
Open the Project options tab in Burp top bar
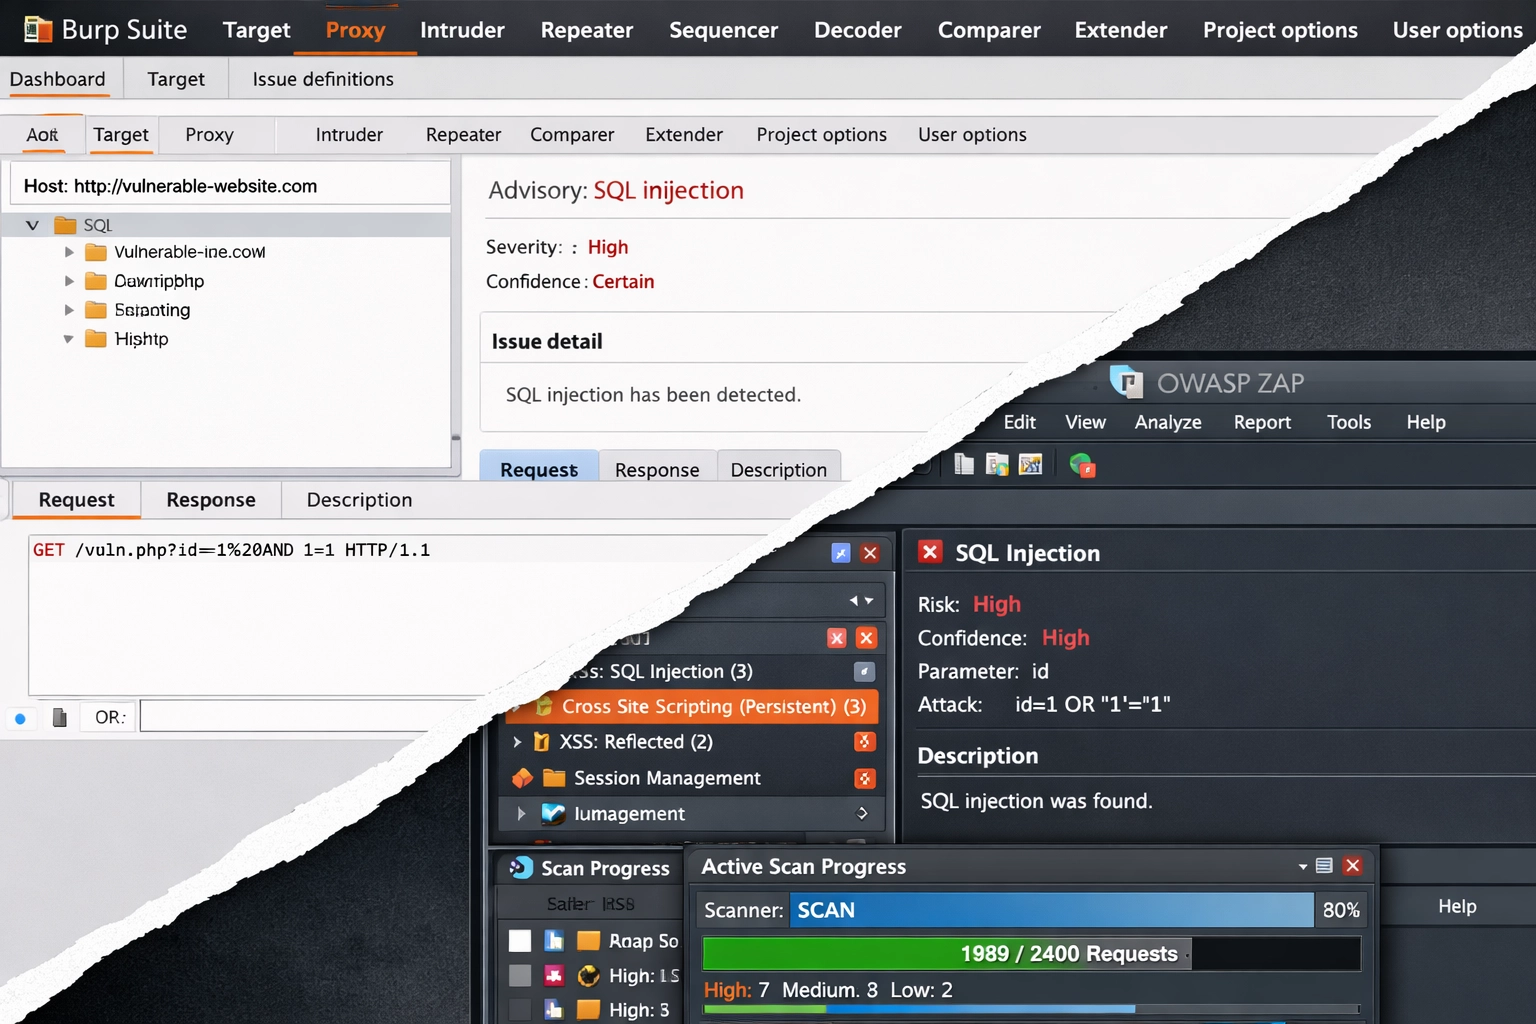coord(1280,30)
